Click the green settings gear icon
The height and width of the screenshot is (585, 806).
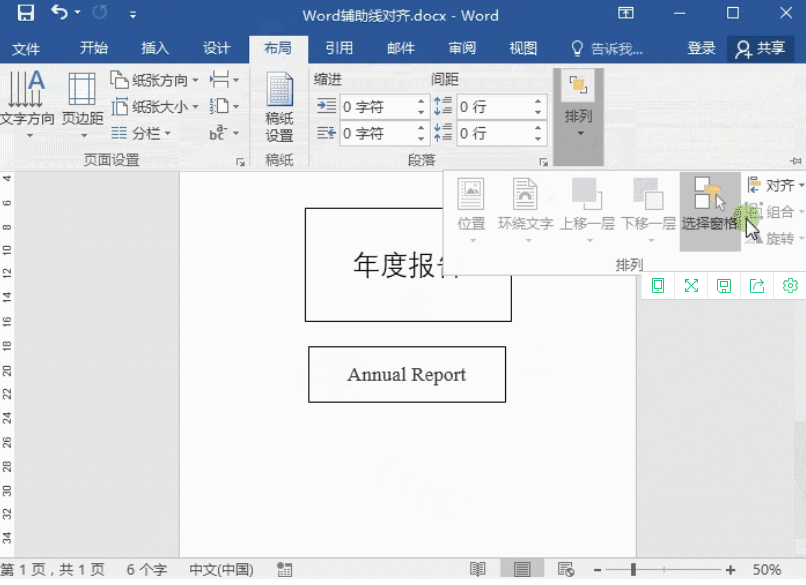(x=790, y=286)
